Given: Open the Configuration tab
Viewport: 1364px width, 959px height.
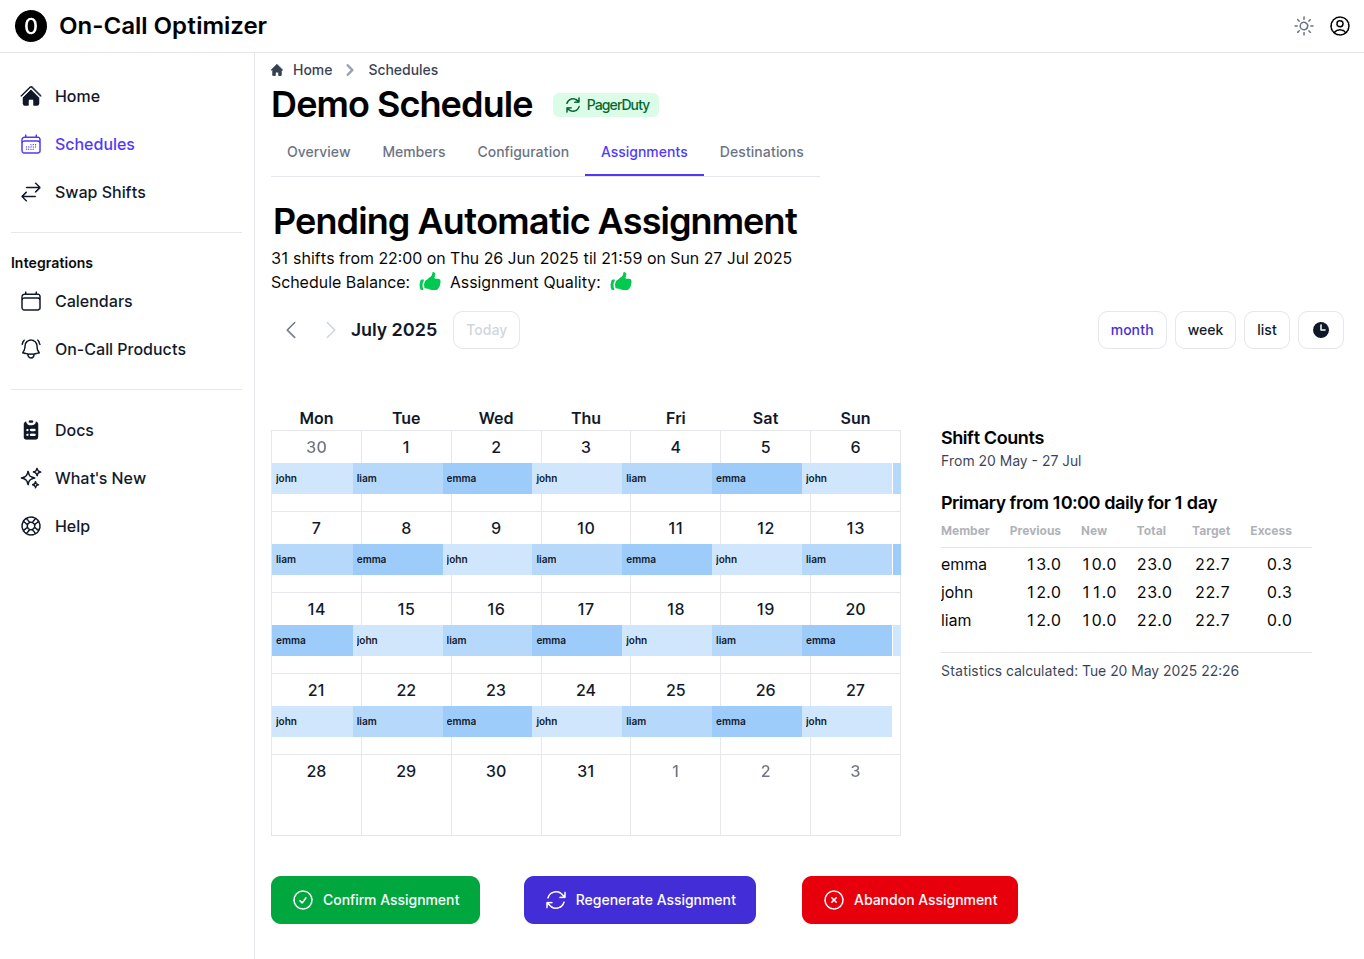Looking at the screenshot, I should pyautogui.click(x=523, y=152).
